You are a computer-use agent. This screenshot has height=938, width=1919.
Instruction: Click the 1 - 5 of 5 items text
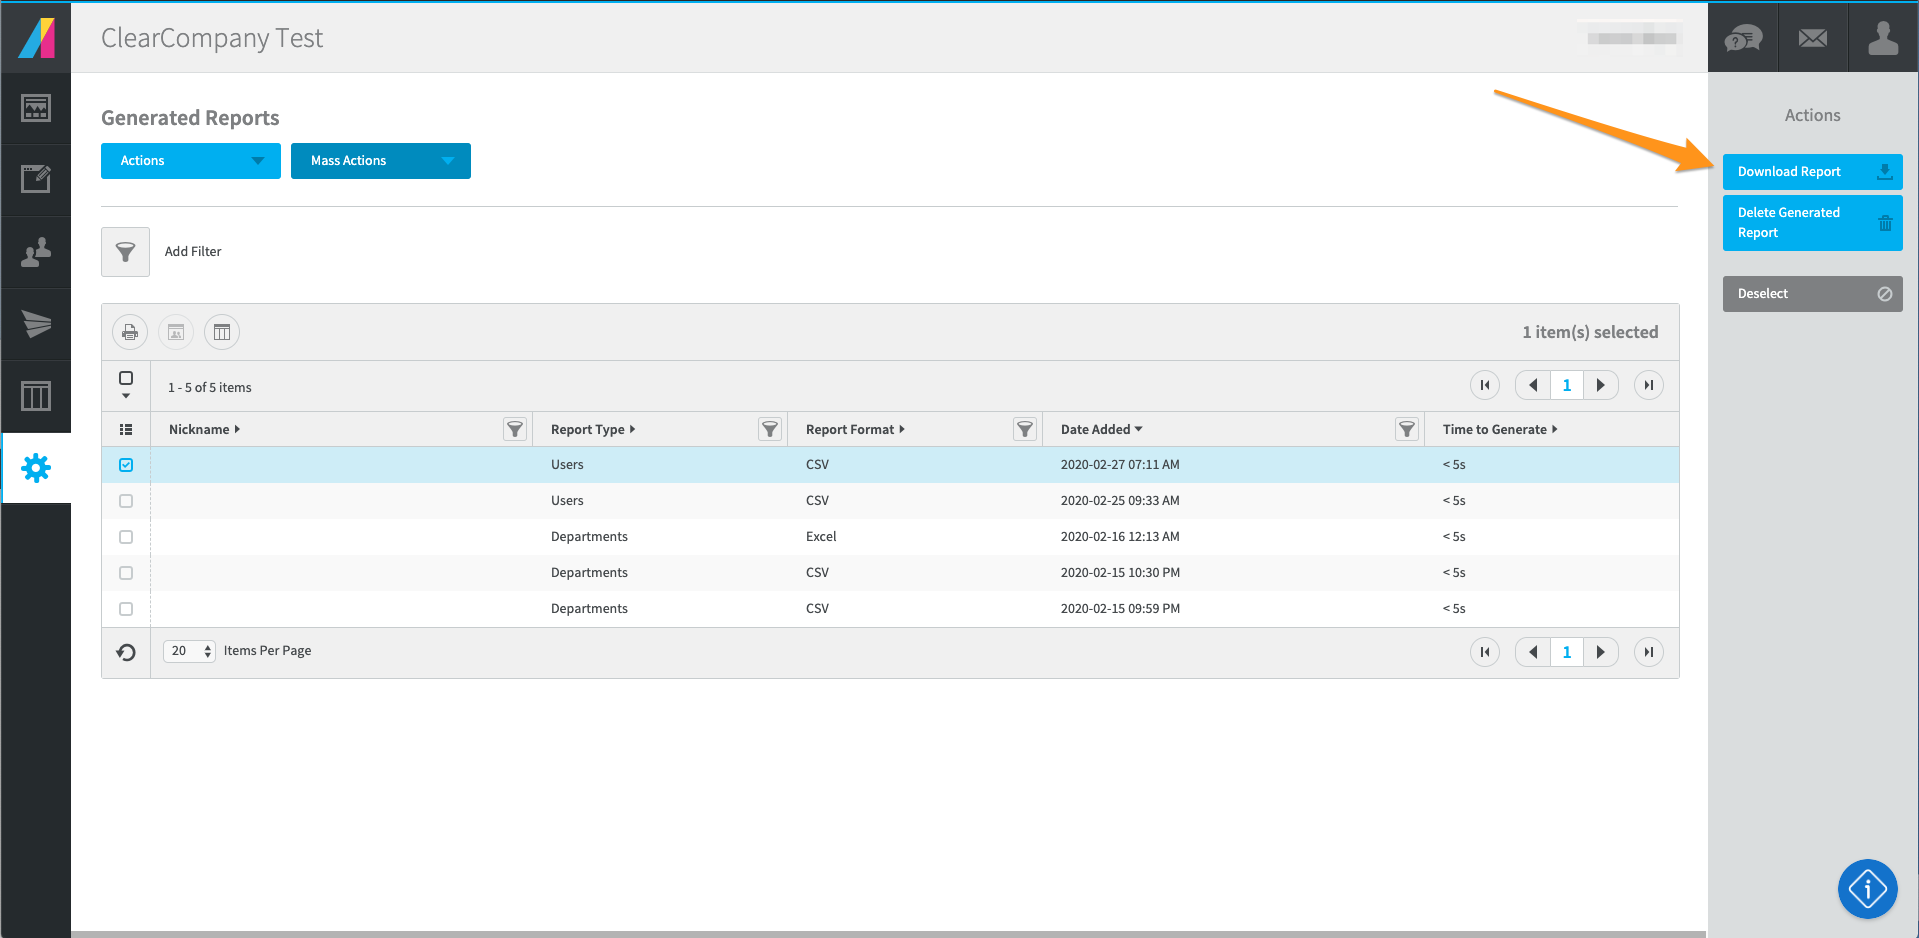tap(210, 388)
